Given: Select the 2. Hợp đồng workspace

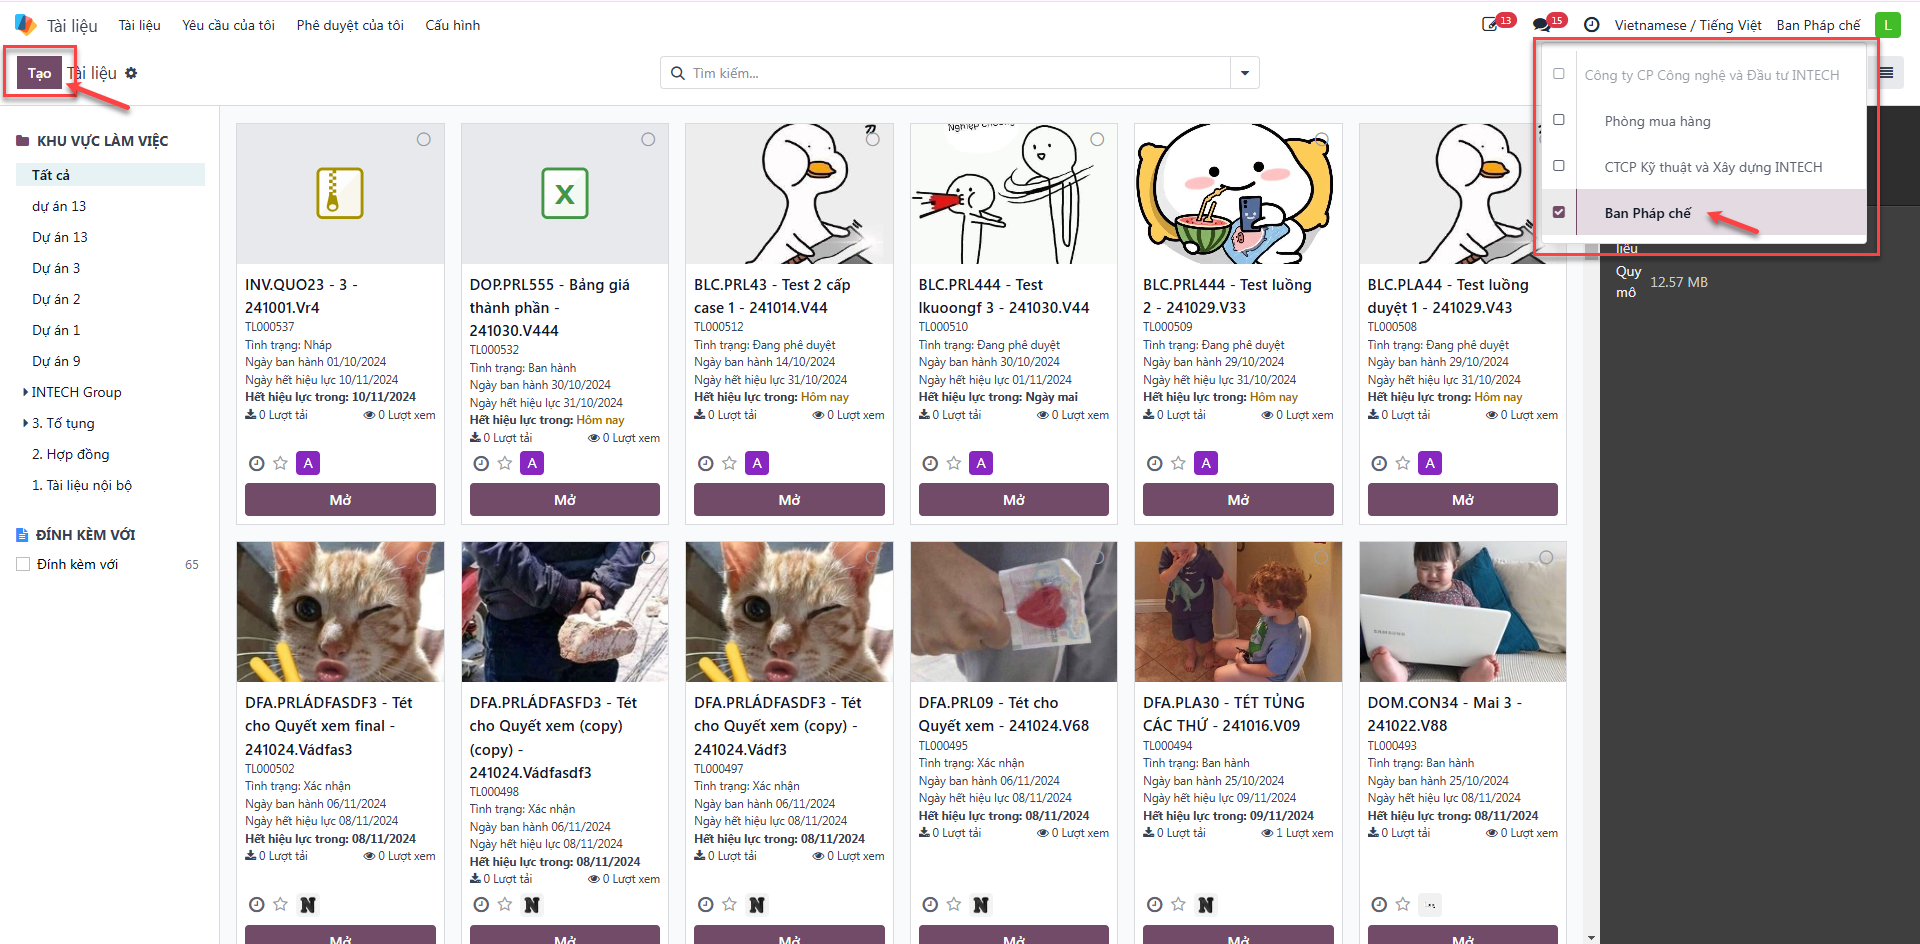Looking at the screenshot, I should pos(71,454).
